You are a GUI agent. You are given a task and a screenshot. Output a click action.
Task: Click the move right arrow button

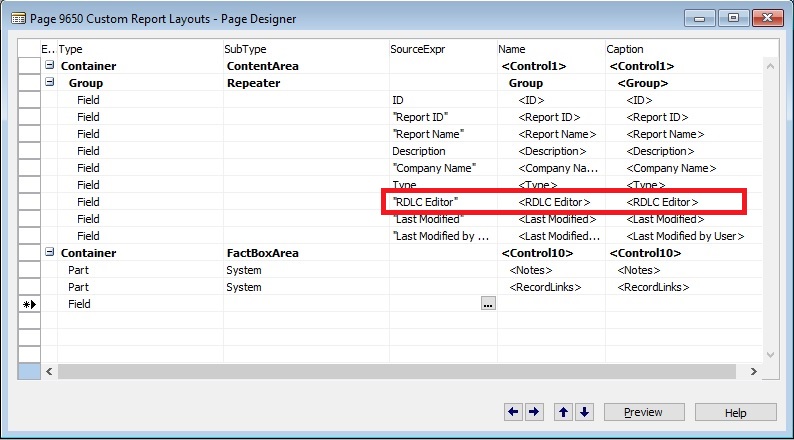(534, 412)
